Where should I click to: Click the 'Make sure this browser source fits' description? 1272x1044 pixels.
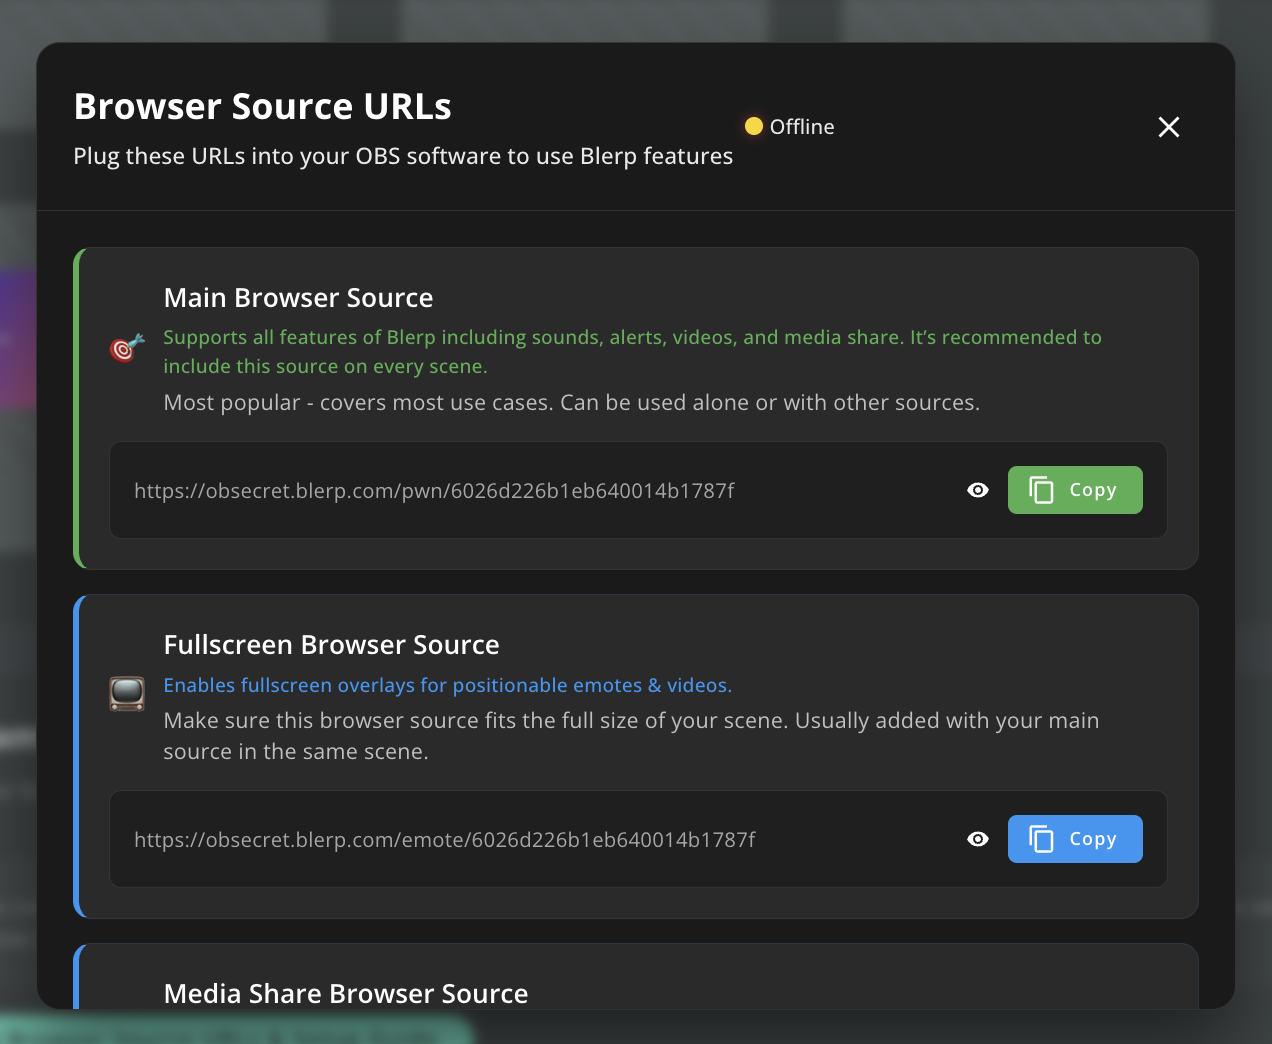630,721
